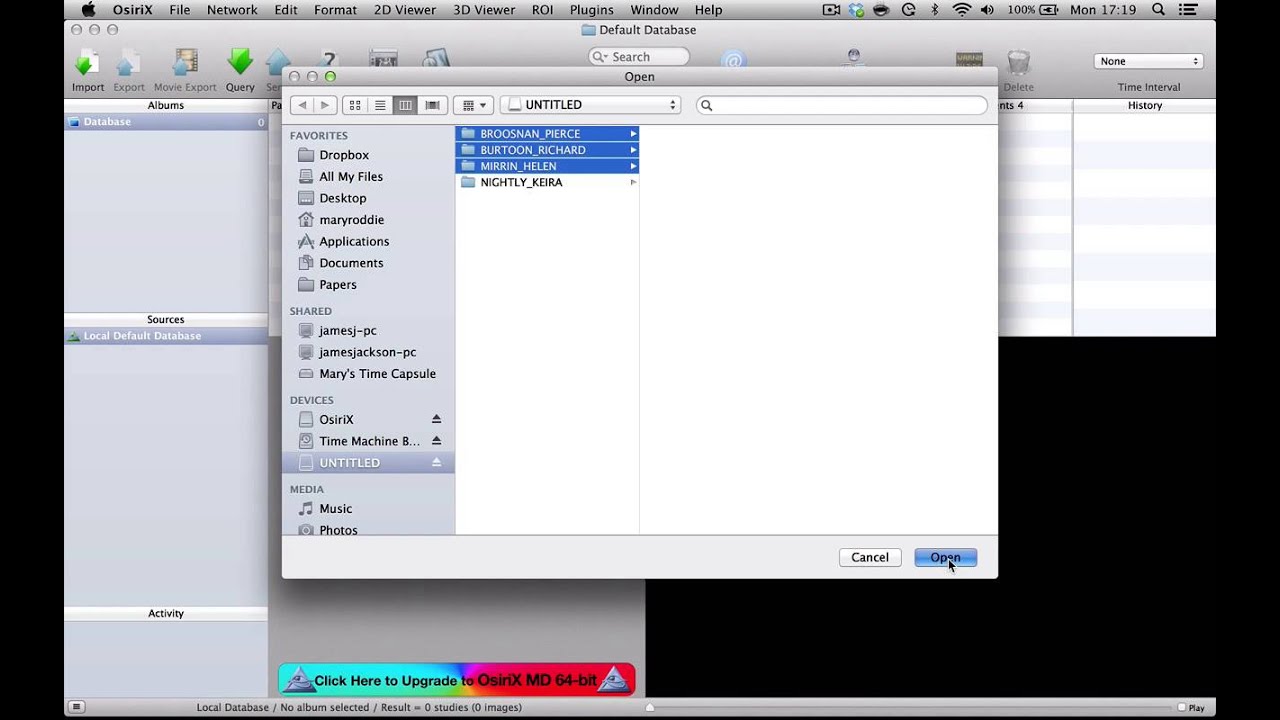Select Applications in sidebar
This screenshot has height=720, width=1280.
point(354,241)
